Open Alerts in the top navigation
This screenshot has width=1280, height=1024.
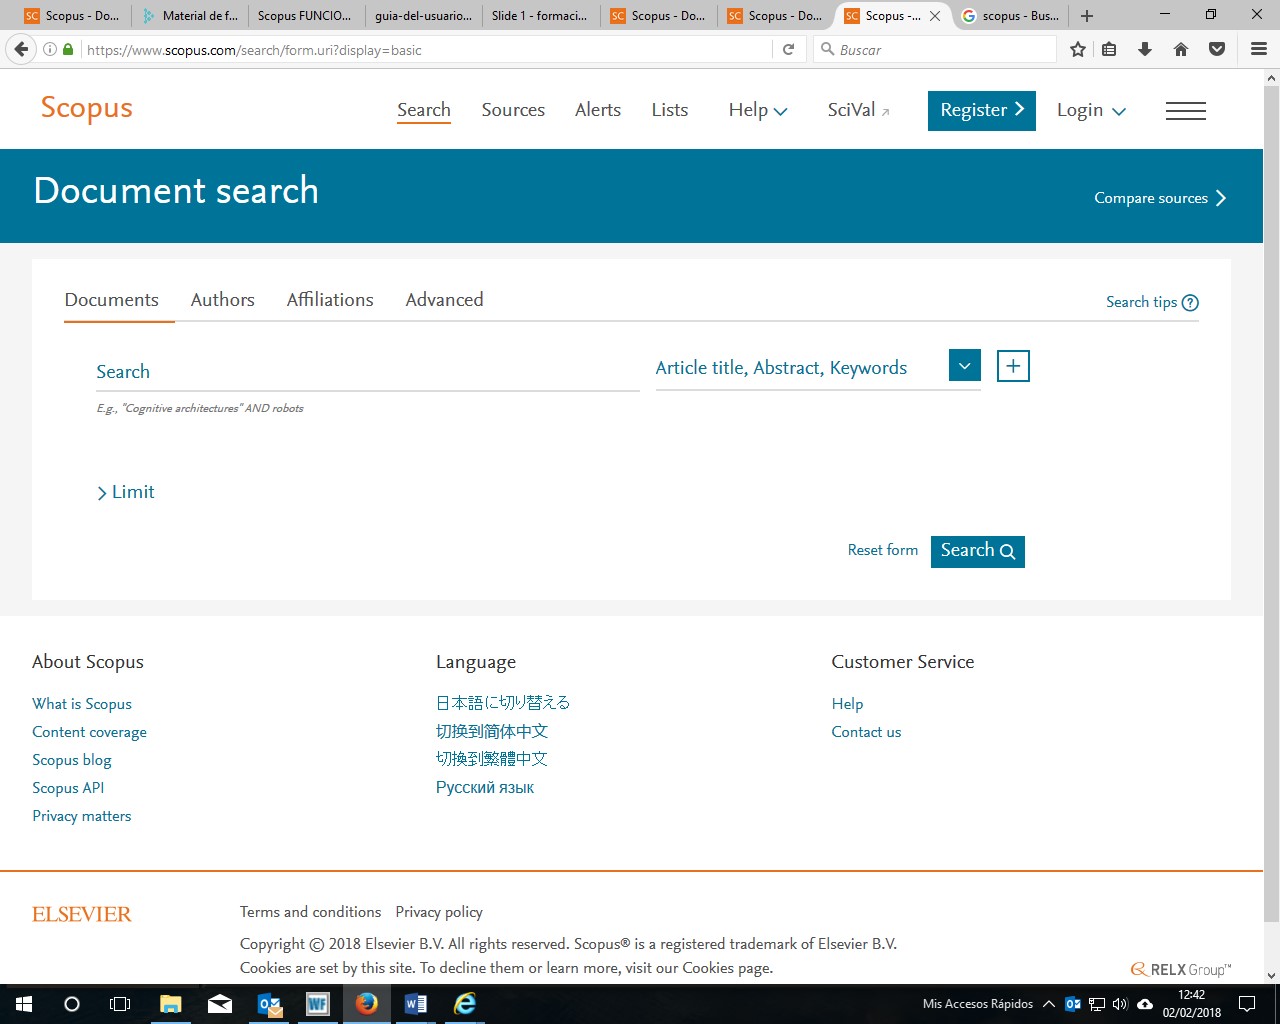[598, 110]
